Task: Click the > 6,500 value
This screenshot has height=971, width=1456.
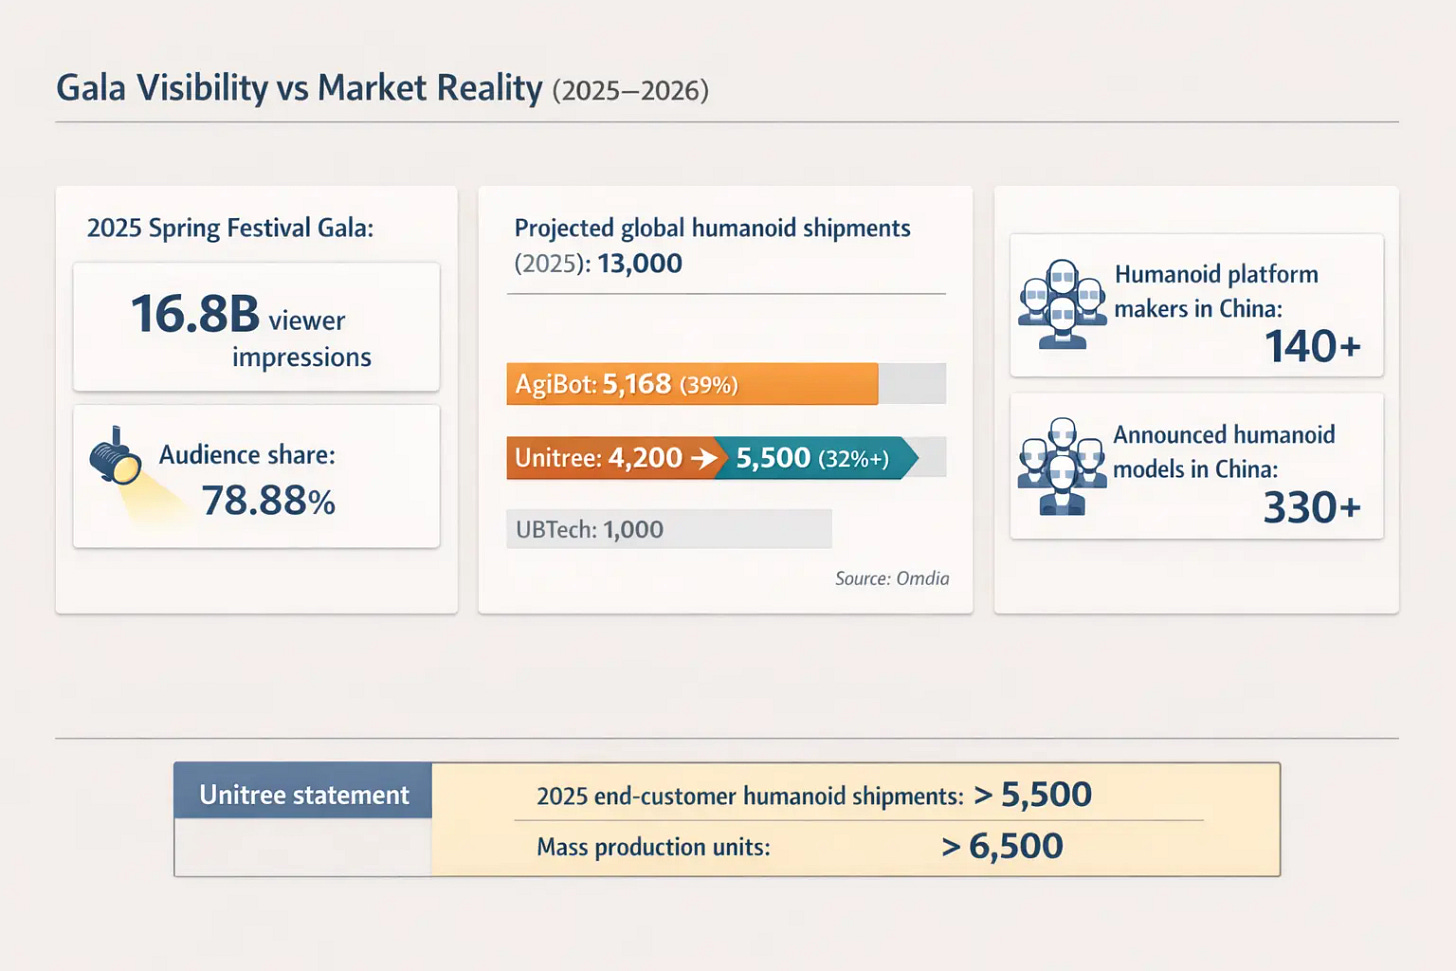Action: click(x=1002, y=847)
